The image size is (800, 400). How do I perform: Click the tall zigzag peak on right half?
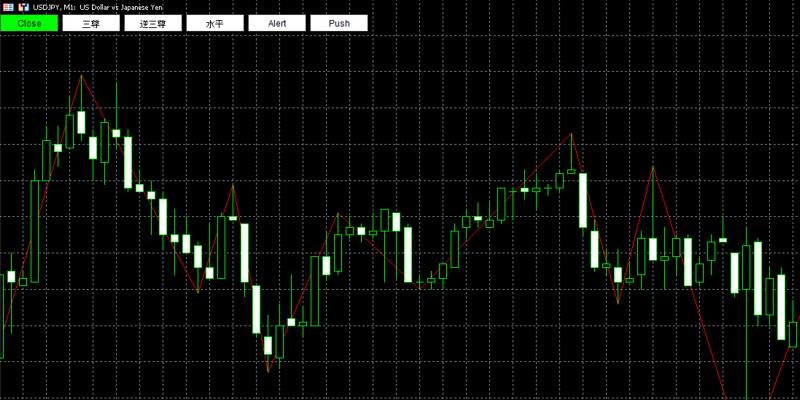coord(571,134)
